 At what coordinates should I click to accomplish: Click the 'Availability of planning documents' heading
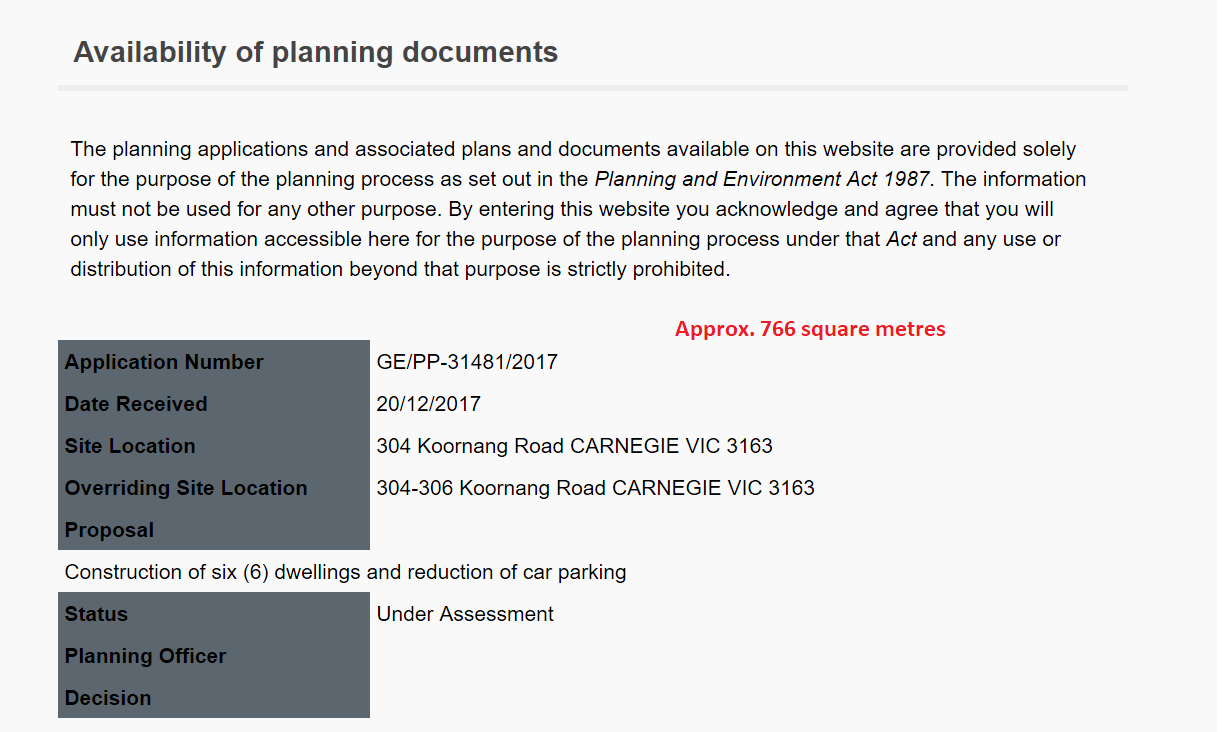tap(315, 52)
